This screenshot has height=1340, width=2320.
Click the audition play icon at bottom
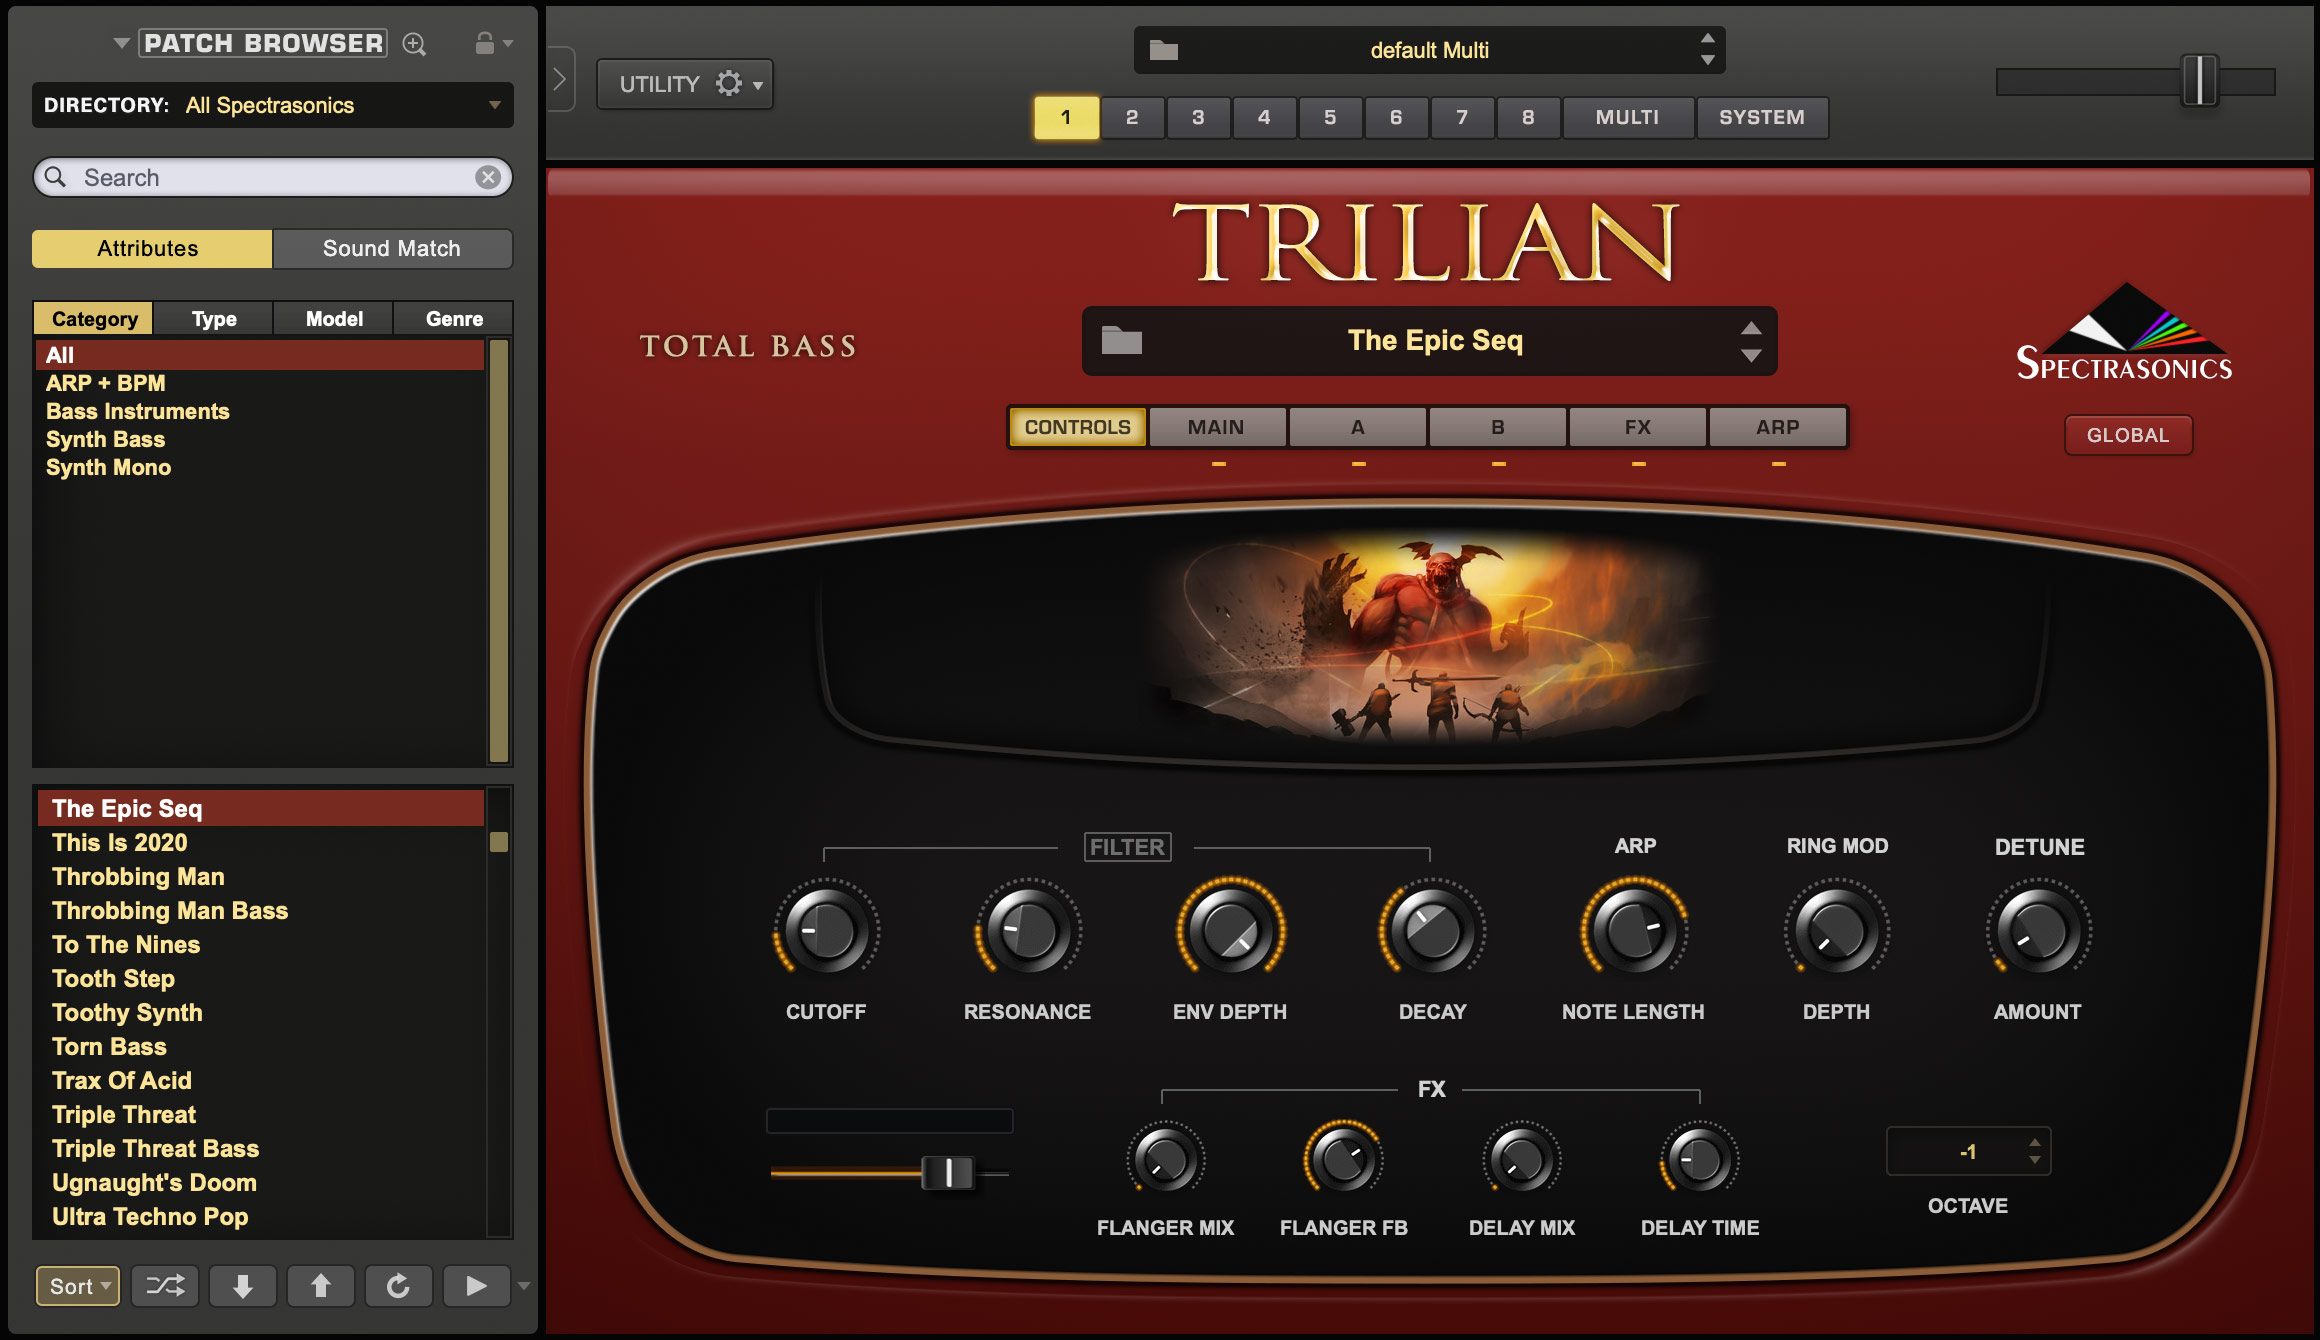[x=476, y=1286]
